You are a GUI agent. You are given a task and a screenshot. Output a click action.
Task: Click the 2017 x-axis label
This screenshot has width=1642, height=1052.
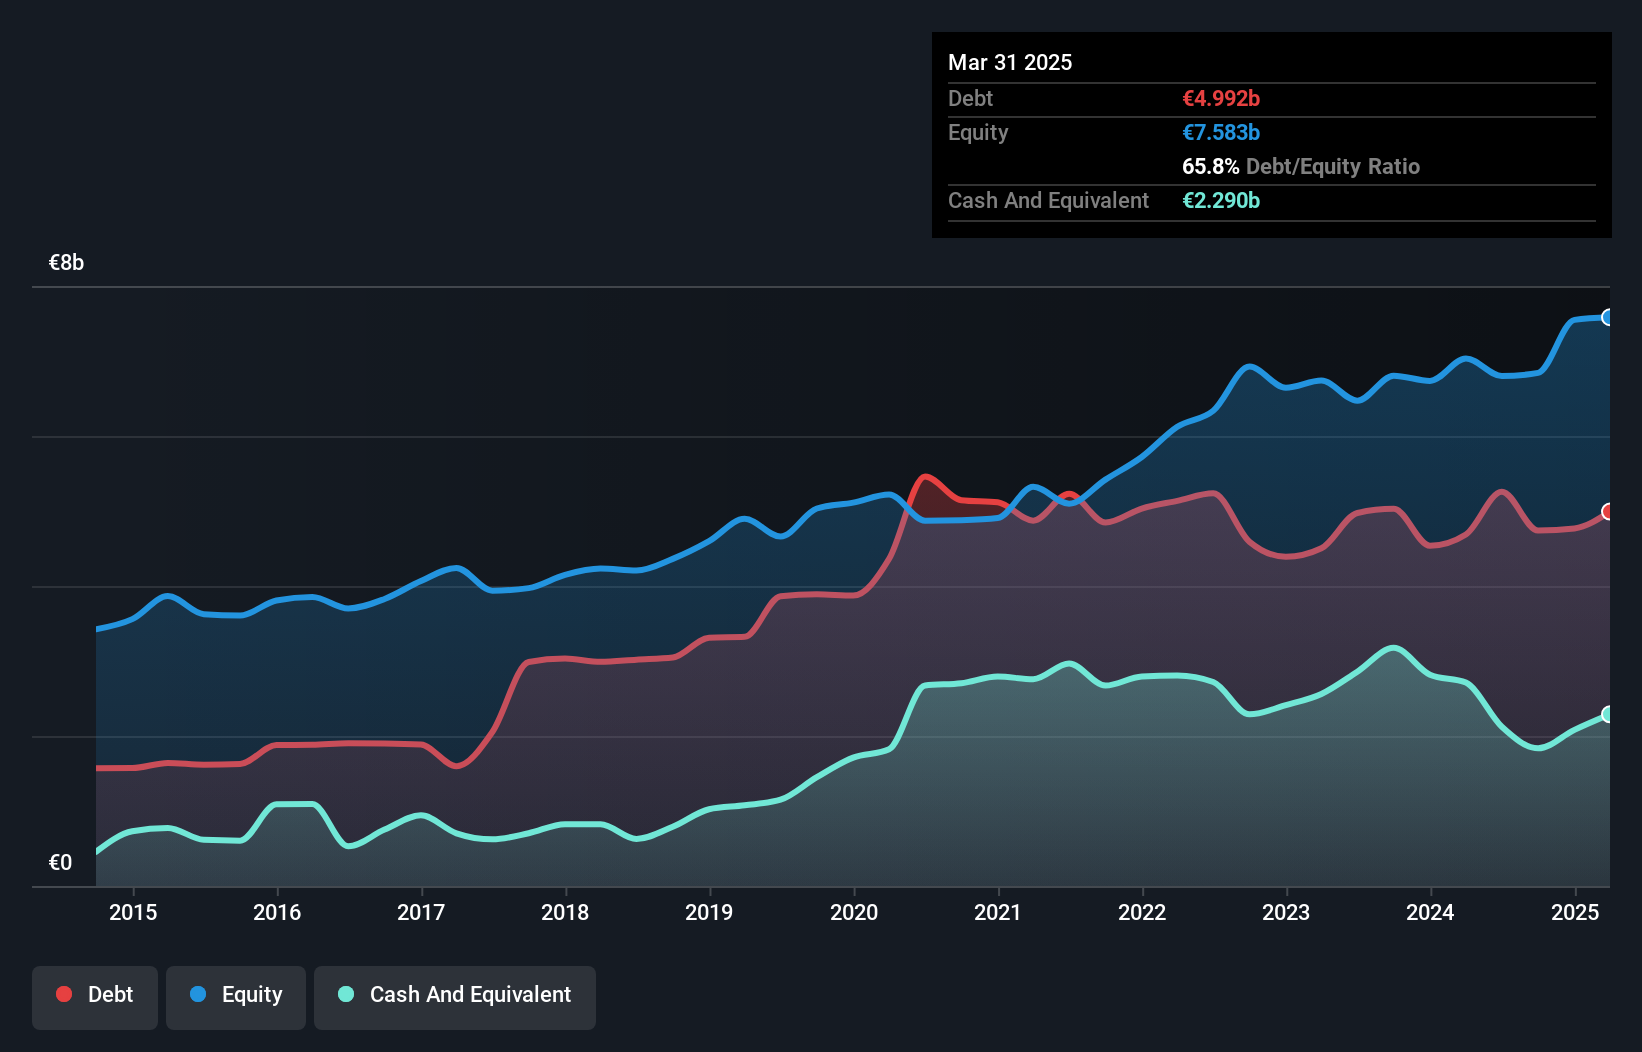click(x=421, y=912)
